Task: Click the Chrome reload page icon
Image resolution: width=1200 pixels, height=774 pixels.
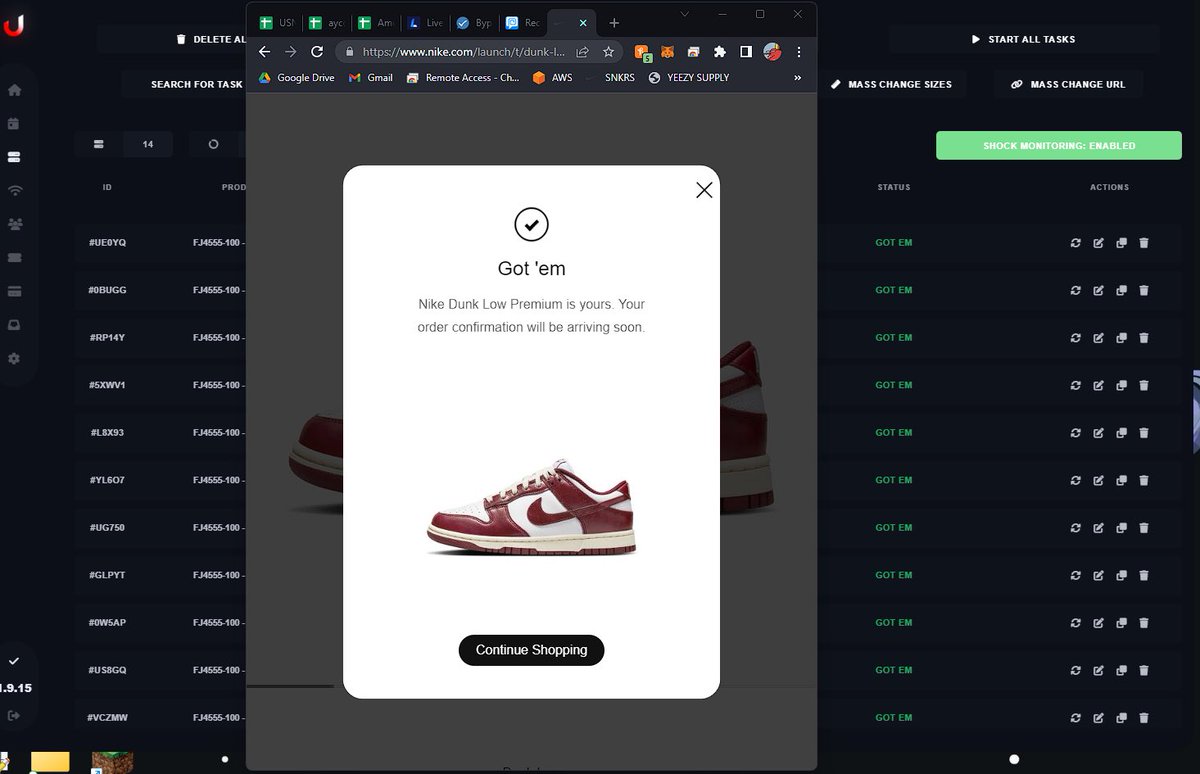Action: 317,52
